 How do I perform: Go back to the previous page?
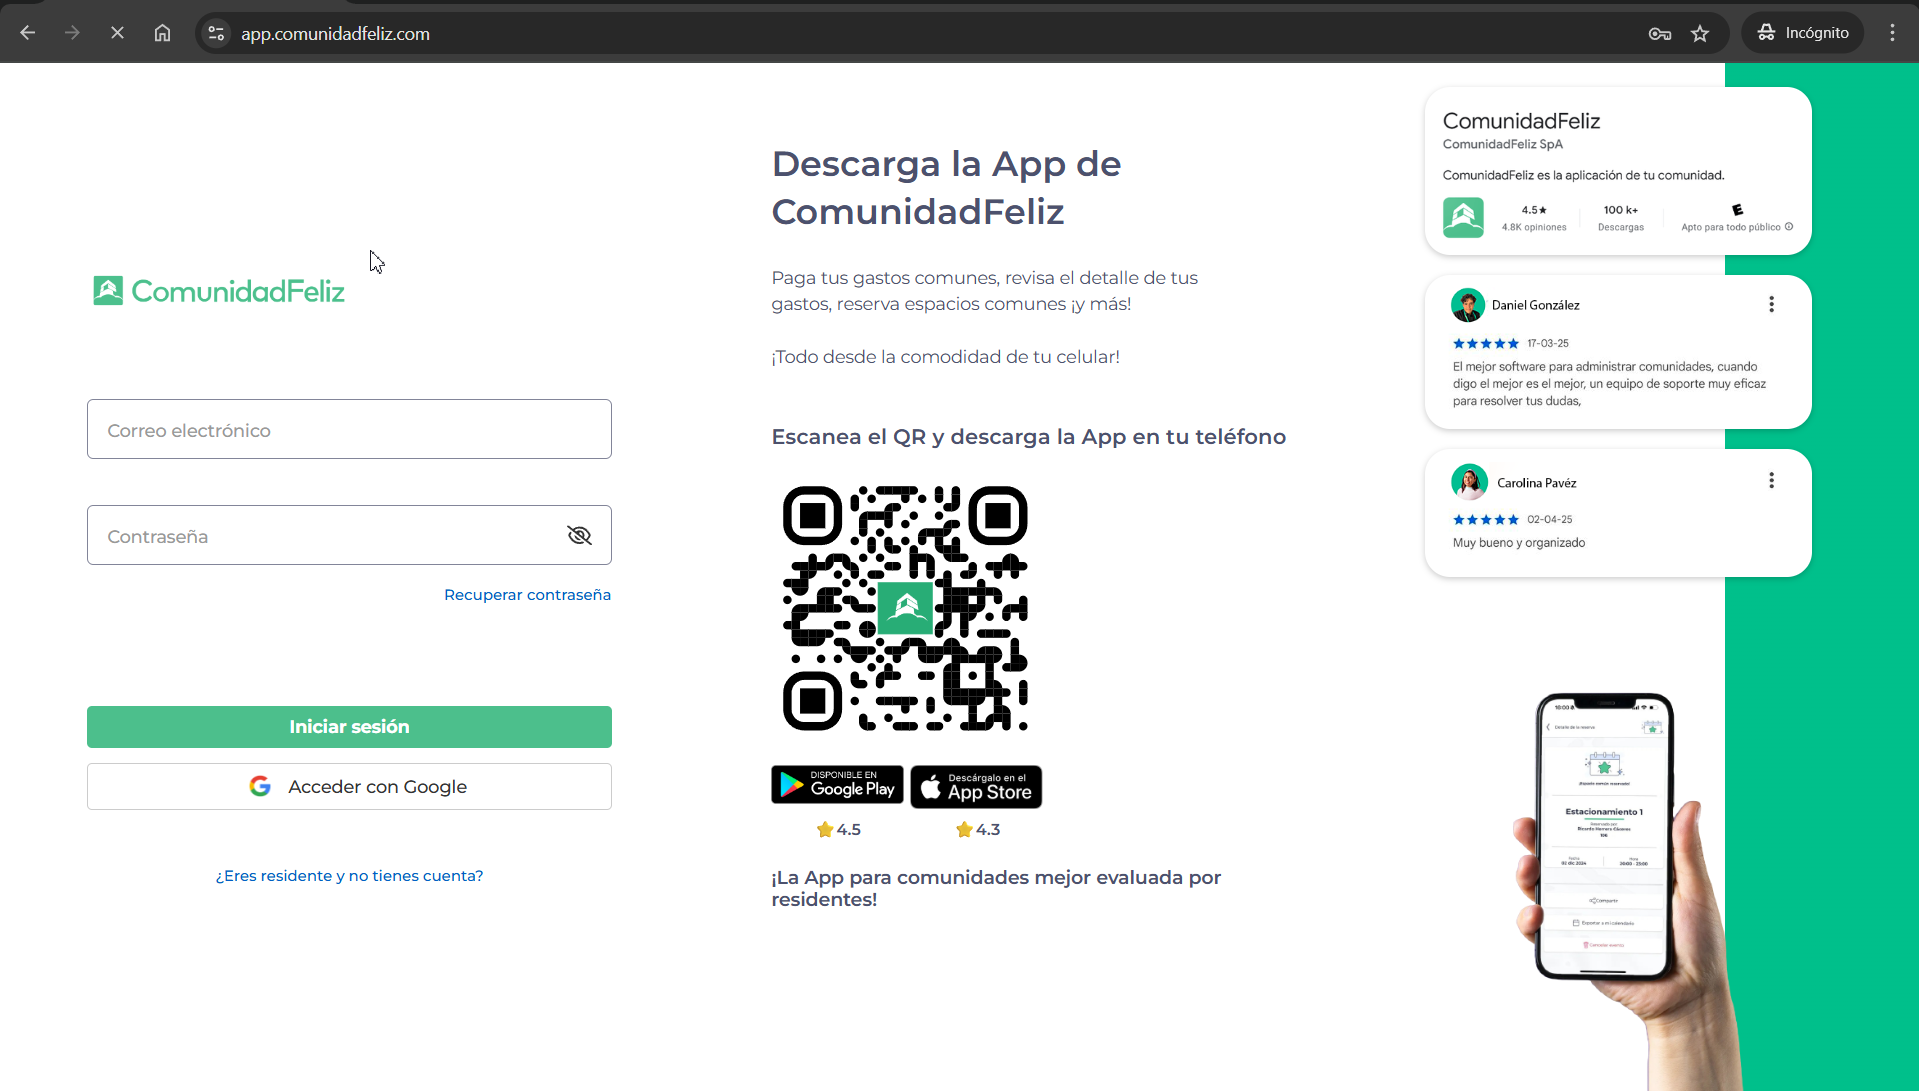coord(28,33)
